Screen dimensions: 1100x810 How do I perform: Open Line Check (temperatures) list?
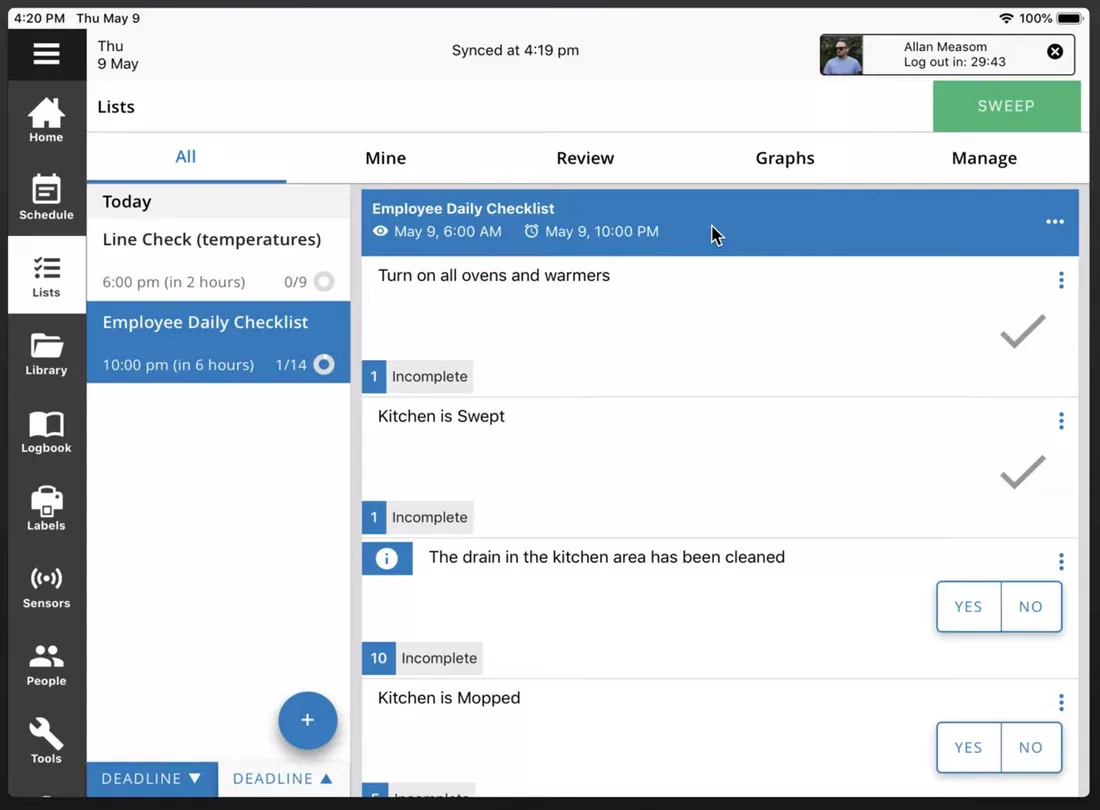(x=218, y=260)
